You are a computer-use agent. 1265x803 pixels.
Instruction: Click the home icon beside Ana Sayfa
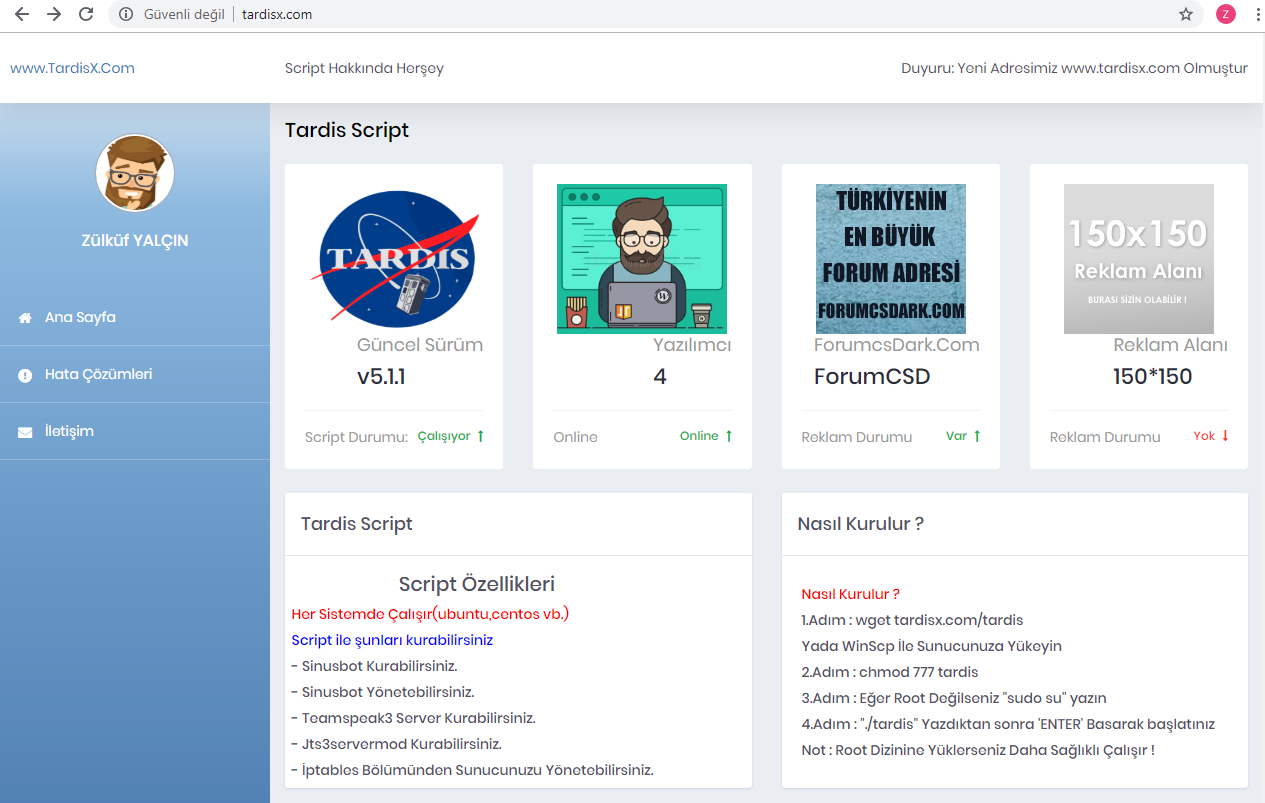tap(25, 318)
